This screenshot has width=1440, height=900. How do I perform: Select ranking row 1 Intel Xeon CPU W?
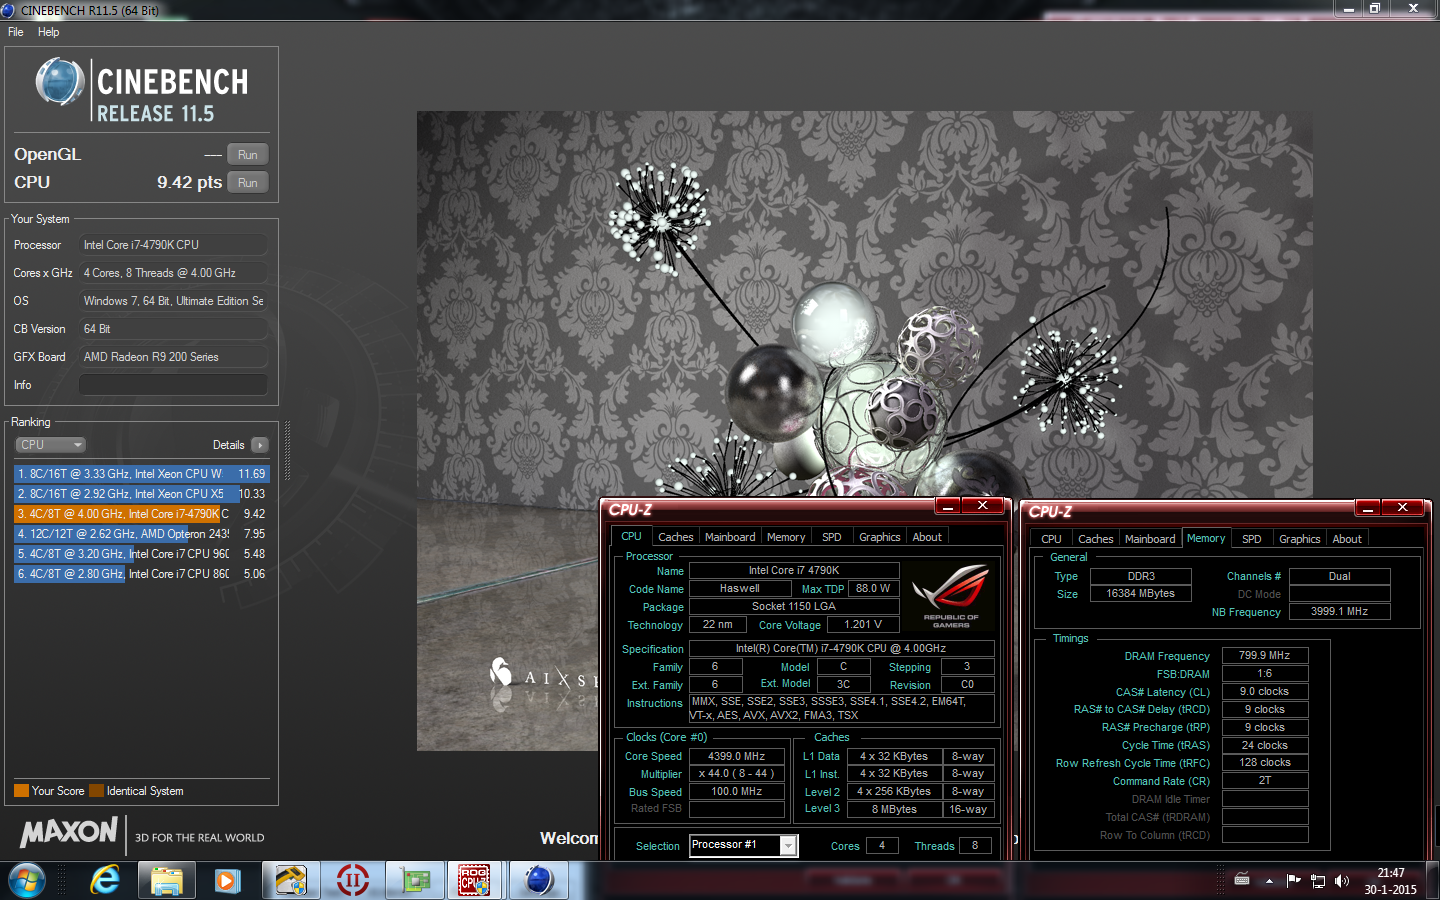[141, 474]
